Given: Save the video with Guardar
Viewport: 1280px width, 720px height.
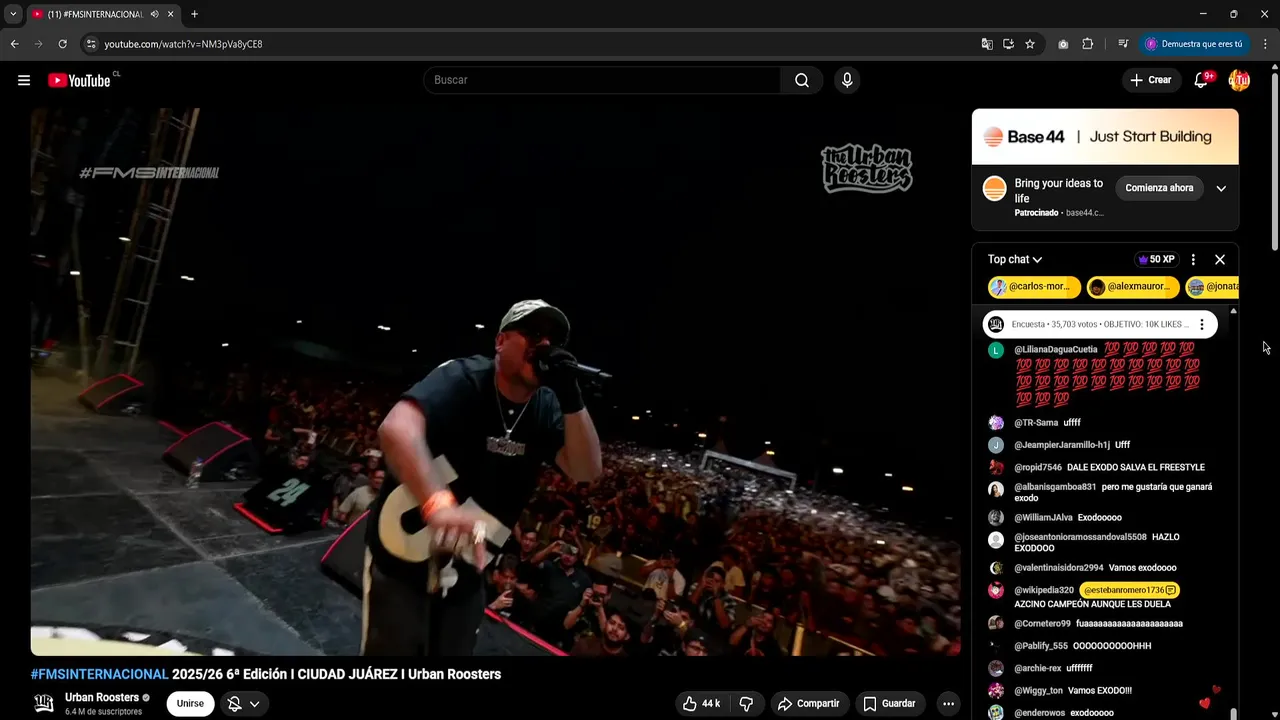Looking at the screenshot, I should (889, 704).
